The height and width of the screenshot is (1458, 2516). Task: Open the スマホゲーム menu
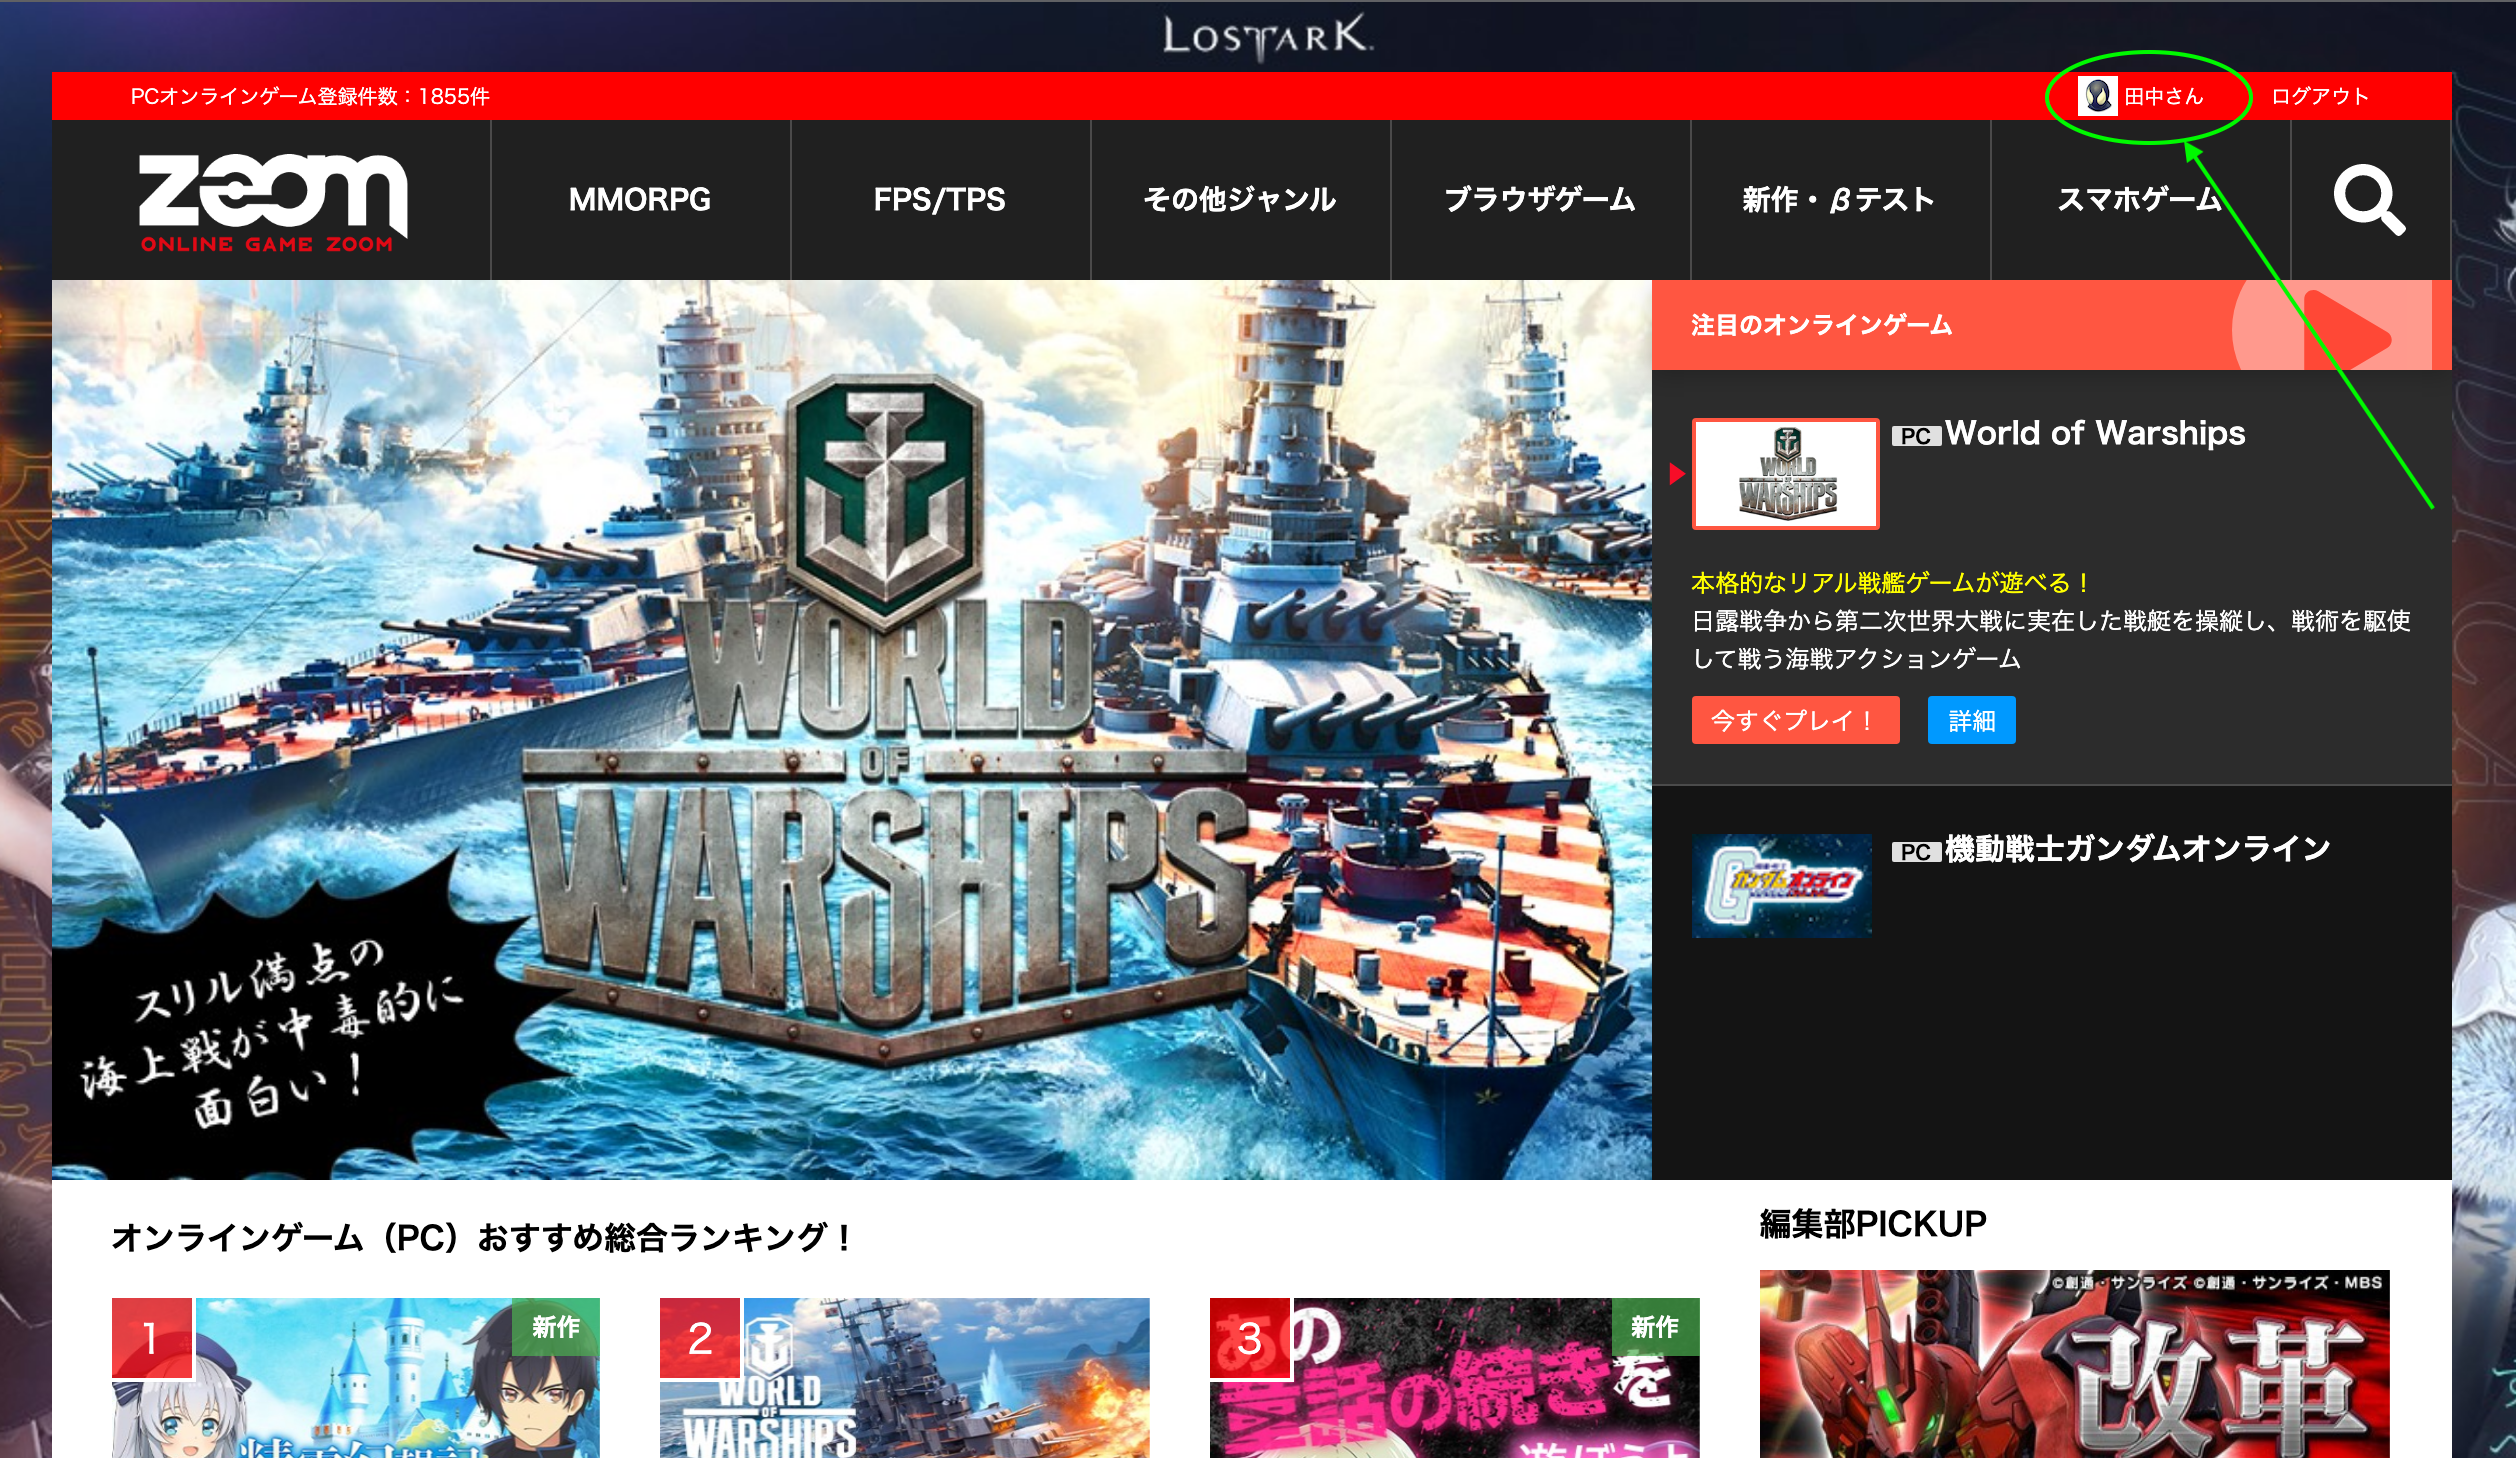pyautogui.click(x=2140, y=200)
